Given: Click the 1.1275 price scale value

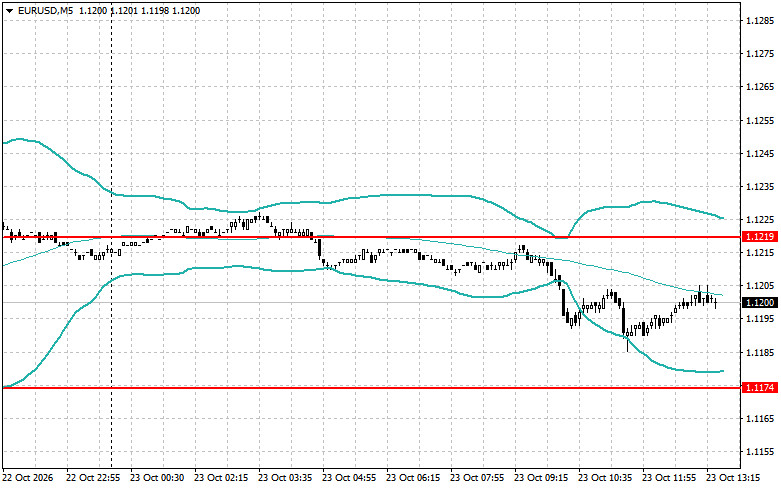Looking at the screenshot, I should [760, 54].
